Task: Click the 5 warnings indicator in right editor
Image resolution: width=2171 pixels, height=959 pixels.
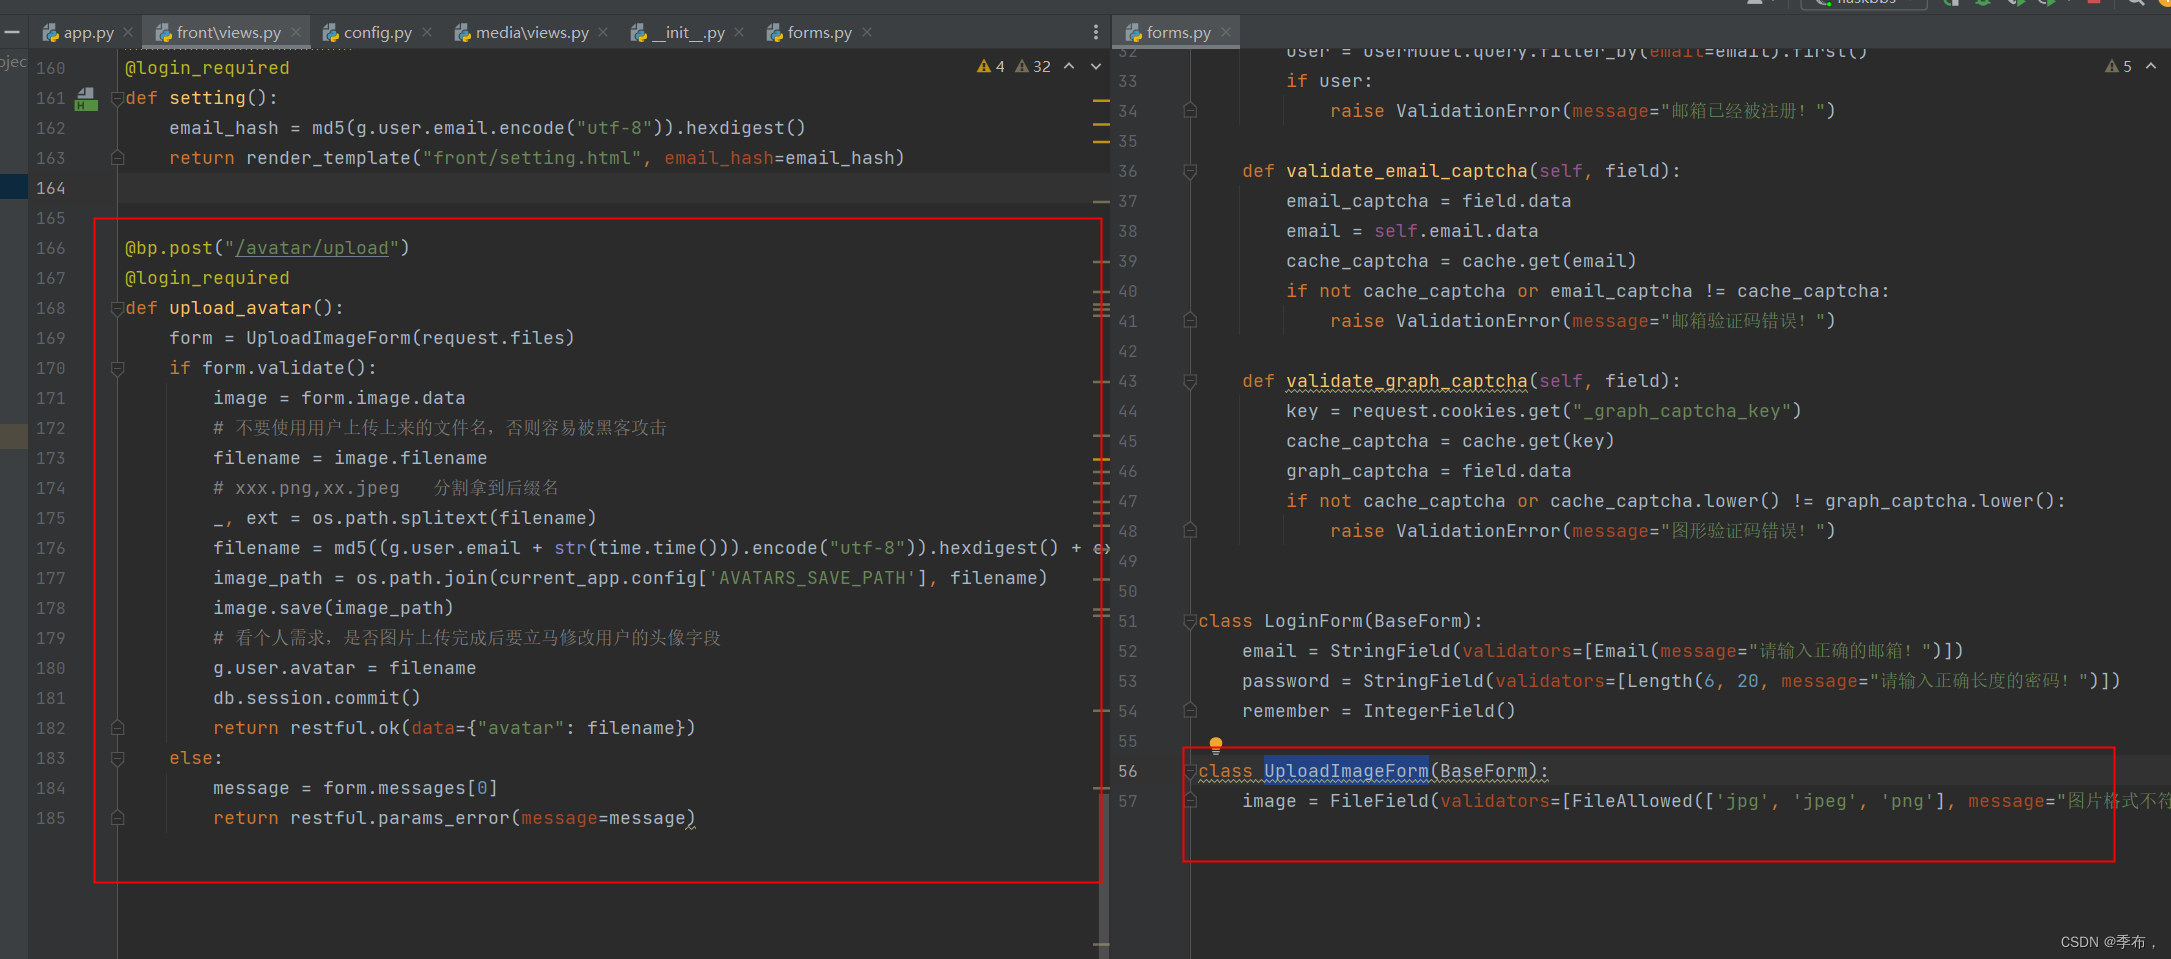Action: [x=2118, y=66]
